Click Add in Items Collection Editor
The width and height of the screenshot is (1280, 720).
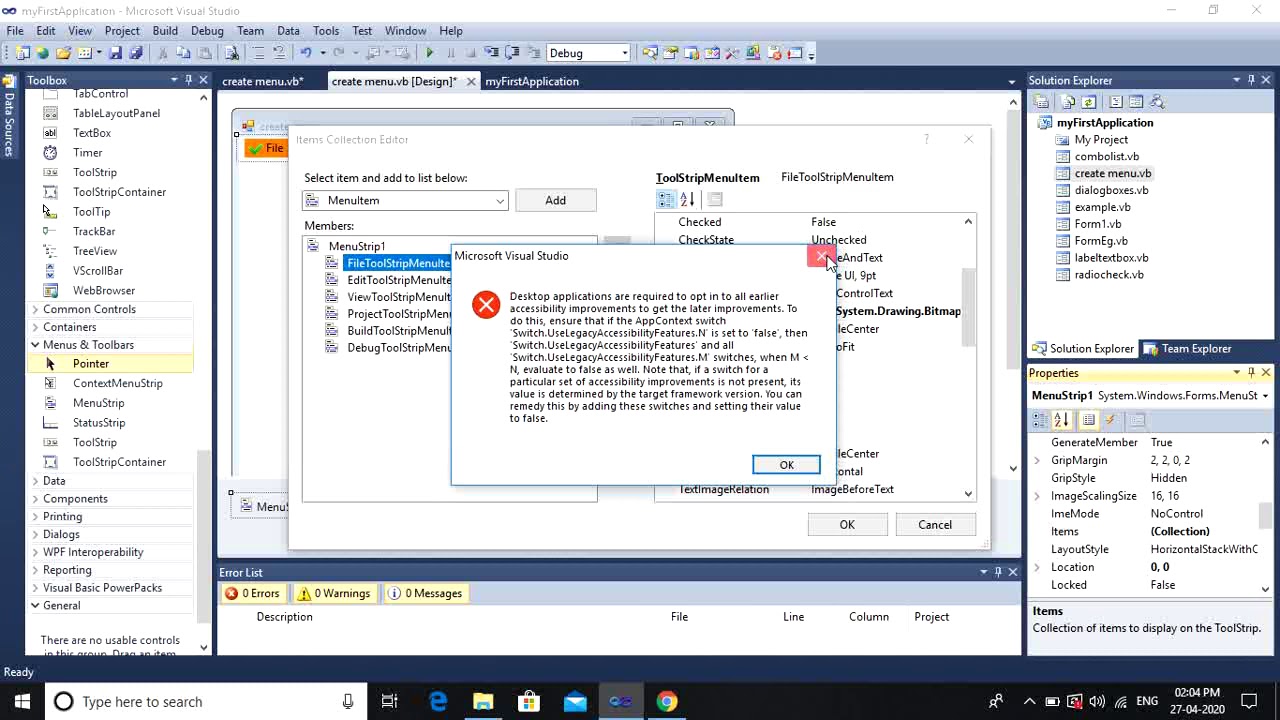(555, 200)
